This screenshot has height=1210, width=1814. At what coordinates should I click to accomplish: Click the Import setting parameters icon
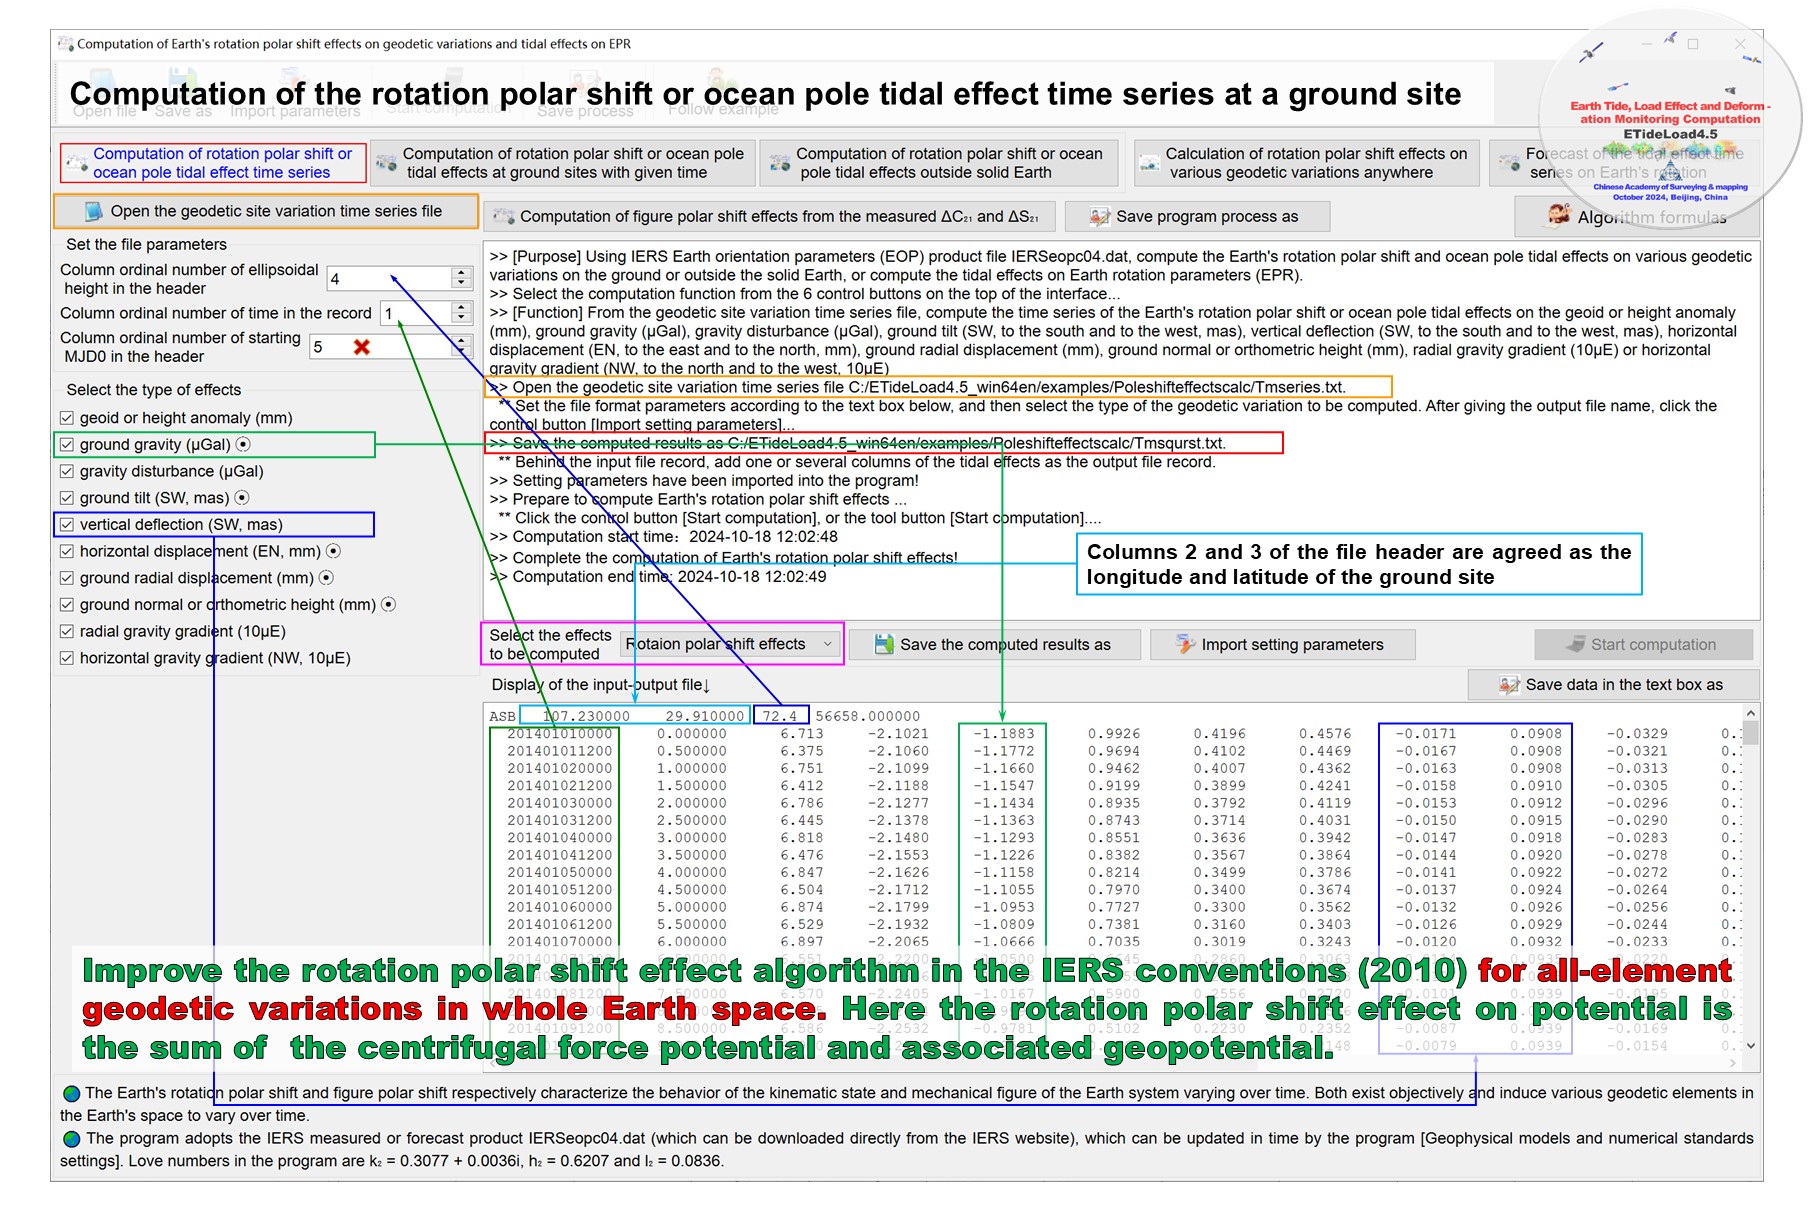(1185, 645)
